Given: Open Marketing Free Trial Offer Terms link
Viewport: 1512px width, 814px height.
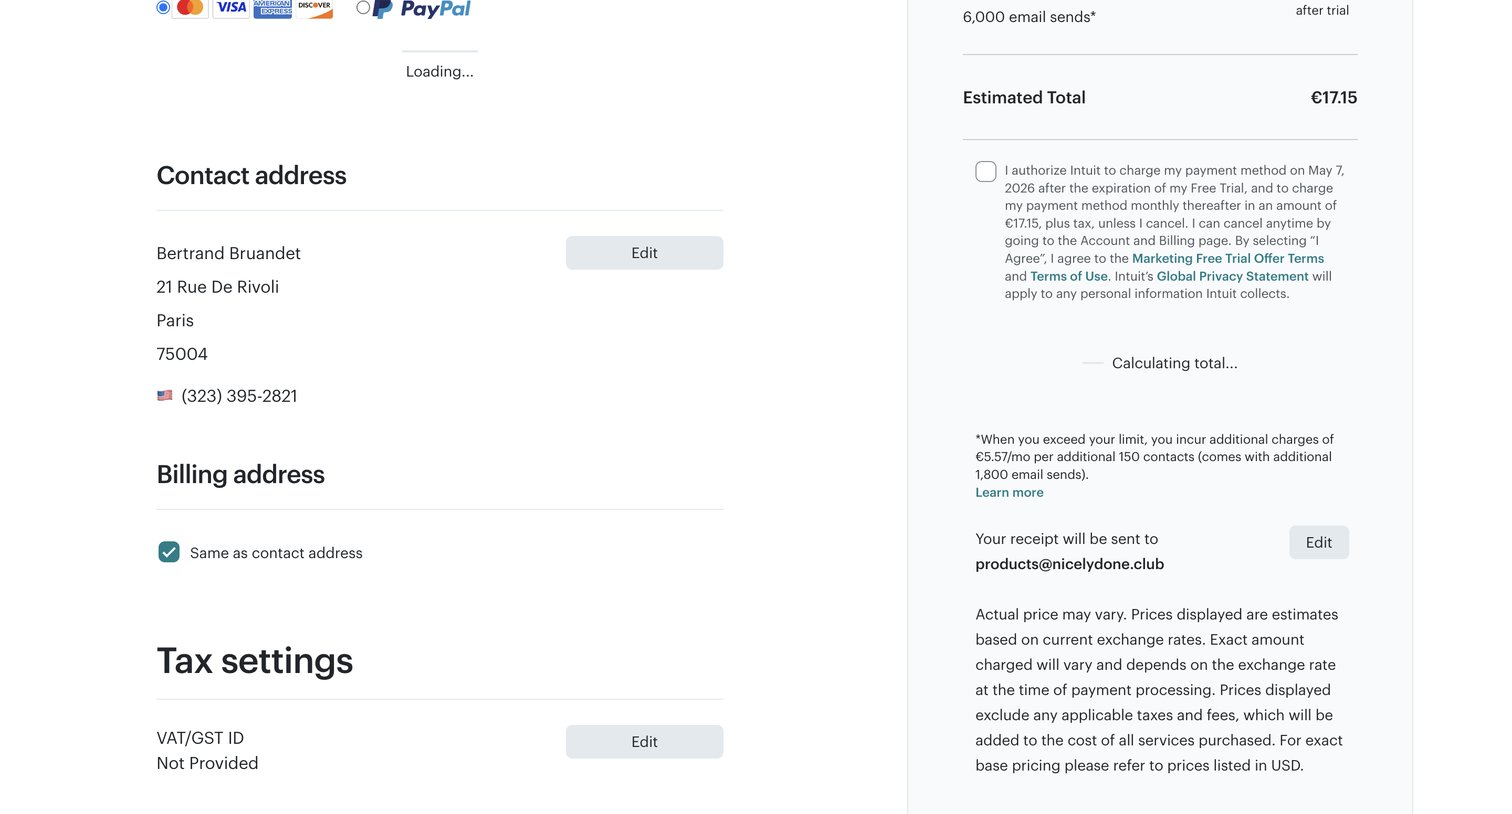Looking at the screenshot, I should click(x=1228, y=258).
